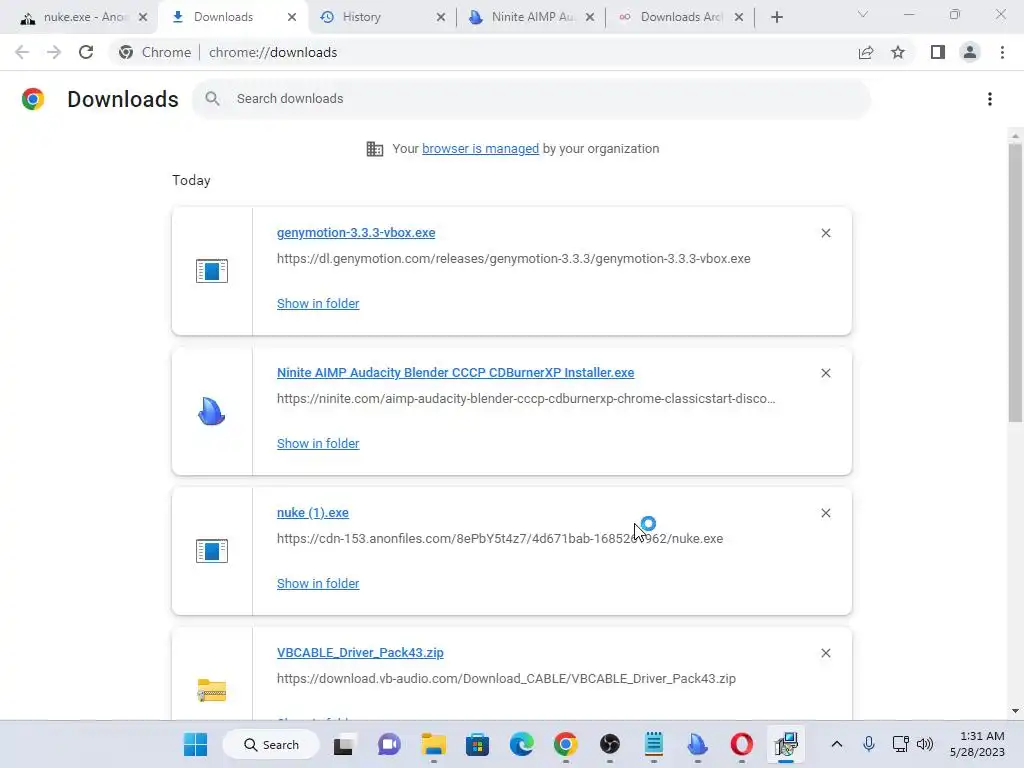
Task: Open the tab search chevron
Action: click(x=863, y=14)
